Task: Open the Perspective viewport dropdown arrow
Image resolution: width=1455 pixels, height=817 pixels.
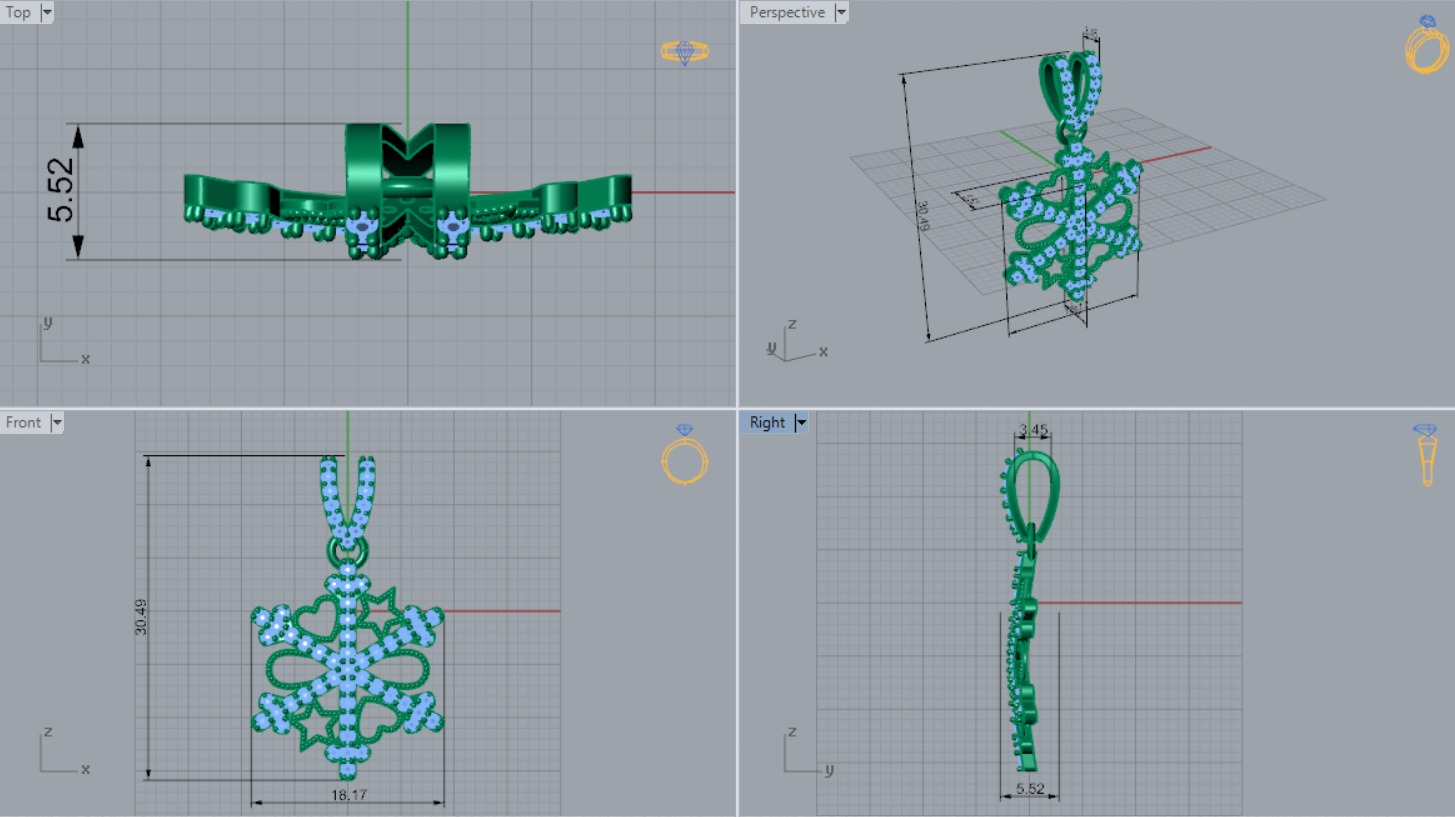Action: pos(841,13)
